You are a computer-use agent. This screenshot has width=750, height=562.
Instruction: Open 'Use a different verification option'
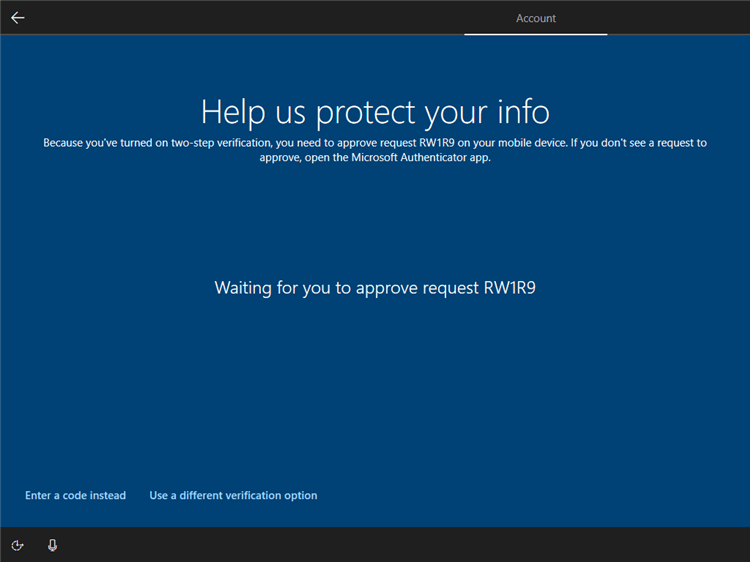pyautogui.click(x=233, y=496)
